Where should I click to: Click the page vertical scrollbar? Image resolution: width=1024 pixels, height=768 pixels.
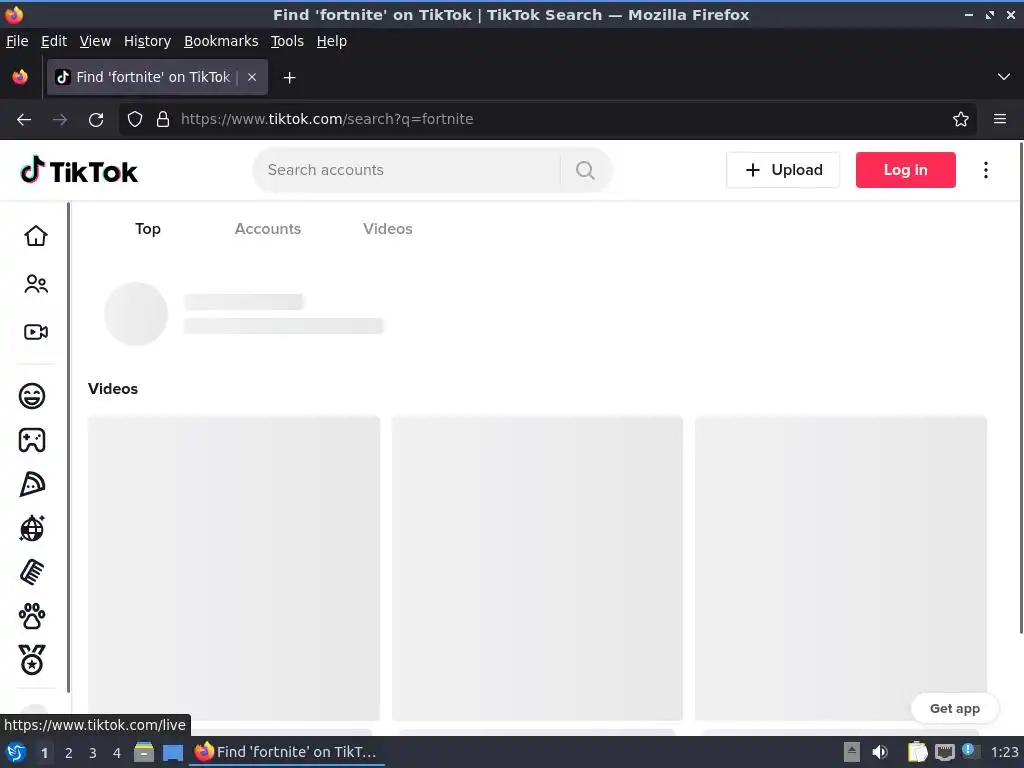[1021, 388]
